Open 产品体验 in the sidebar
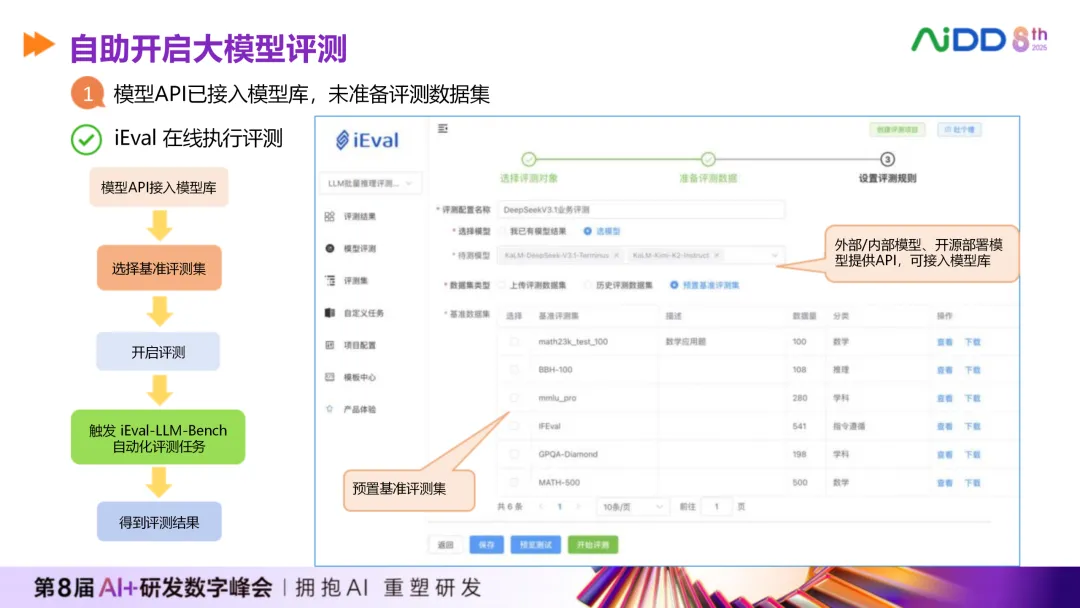 [360, 409]
